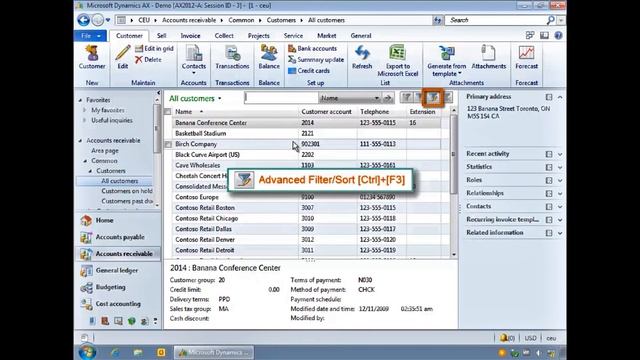
Task: Sort by Customer account column header
Action: (327, 111)
